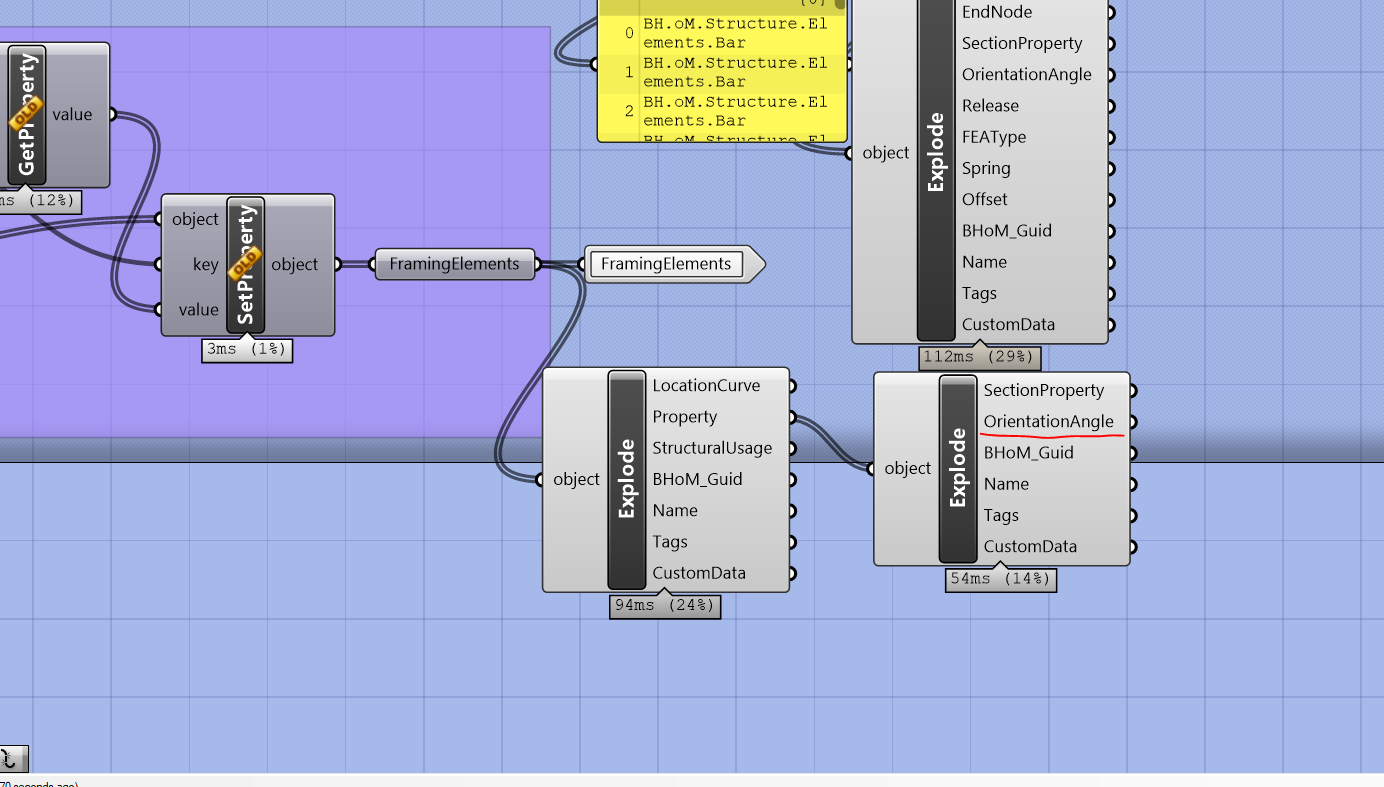The height and width of the screenshot is (787, 1384).
Task: Select the Explode component outputting SectionProperty
Action: [956, 468]
